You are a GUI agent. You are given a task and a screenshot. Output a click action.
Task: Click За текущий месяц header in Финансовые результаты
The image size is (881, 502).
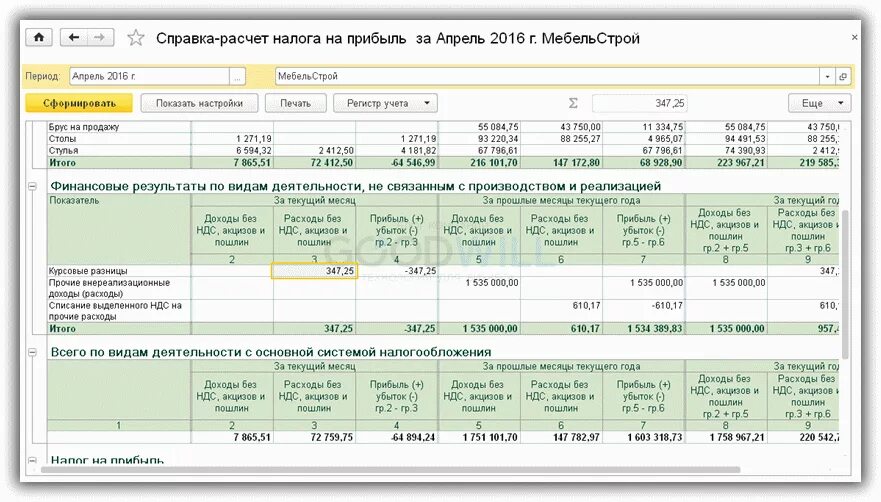click(315, 200)
